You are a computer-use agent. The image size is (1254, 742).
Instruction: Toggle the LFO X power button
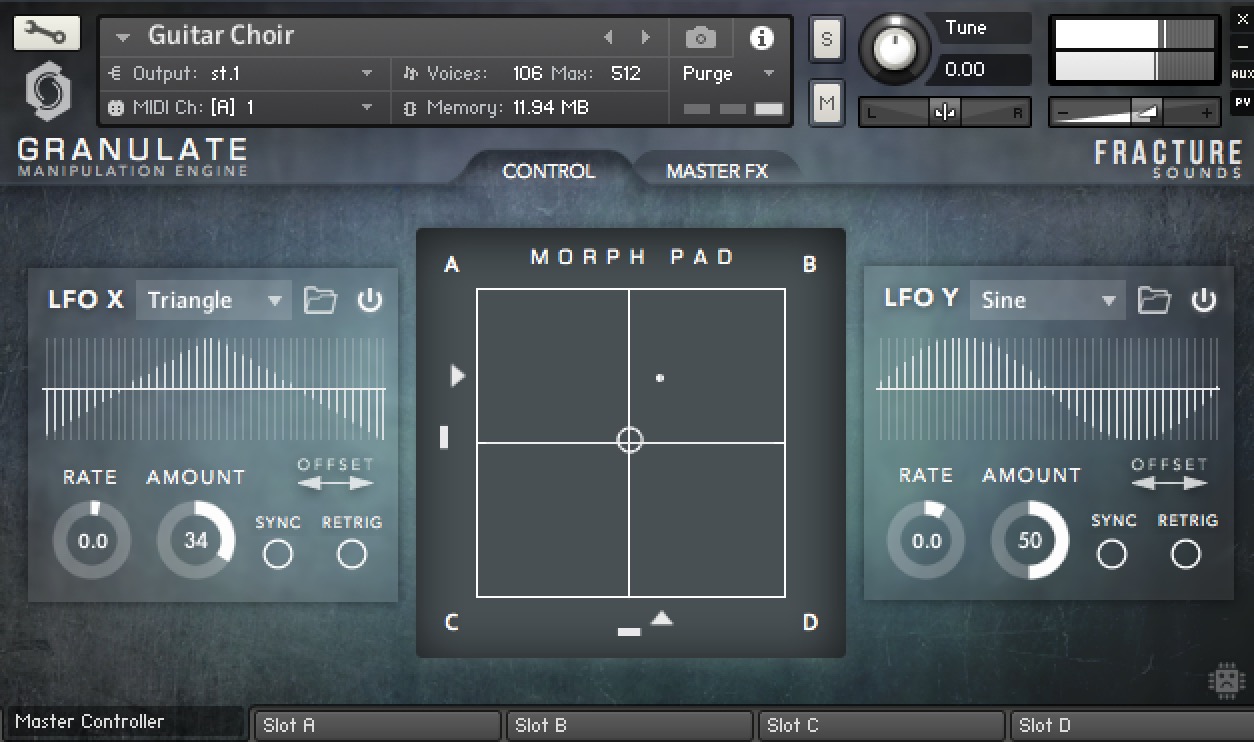pyautogui.click(x=370, y=299)
